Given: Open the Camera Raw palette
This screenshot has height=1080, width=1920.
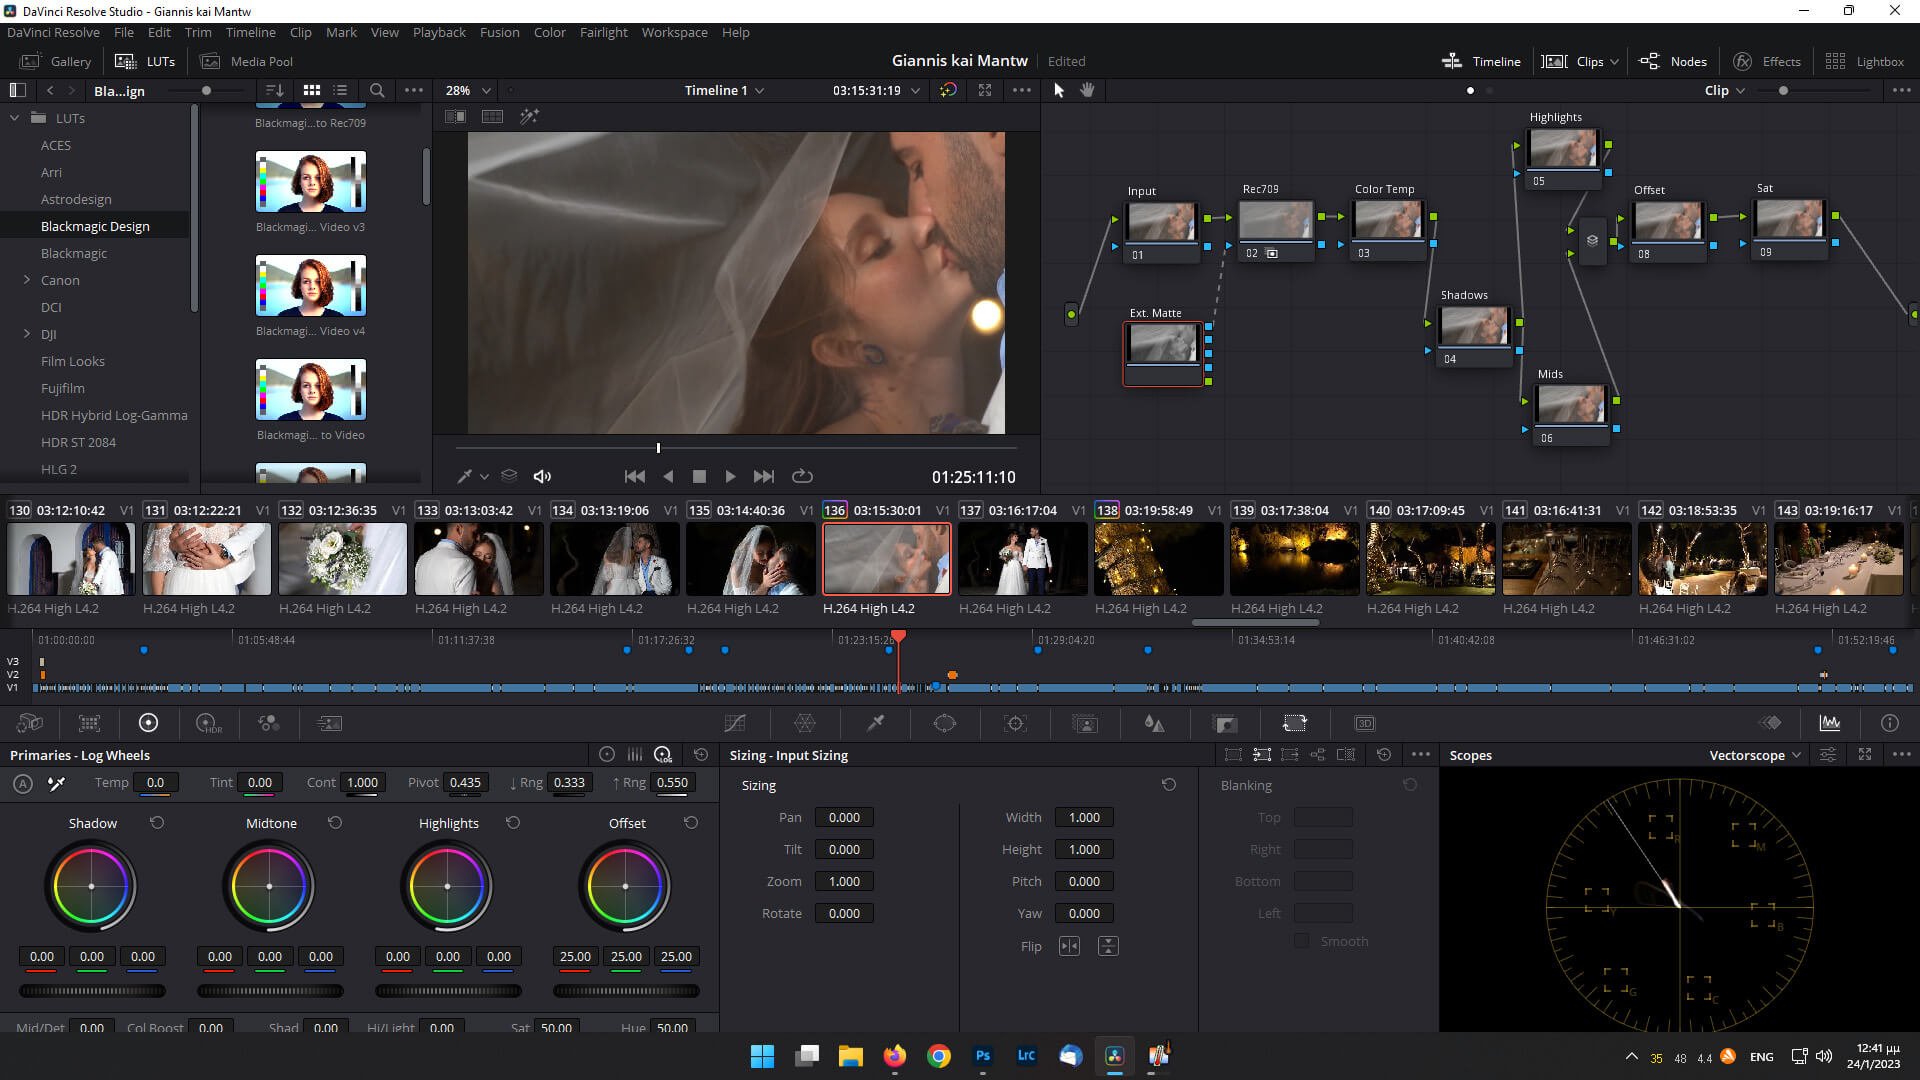Looking at the screenshot, I should (x=30, y=723).
